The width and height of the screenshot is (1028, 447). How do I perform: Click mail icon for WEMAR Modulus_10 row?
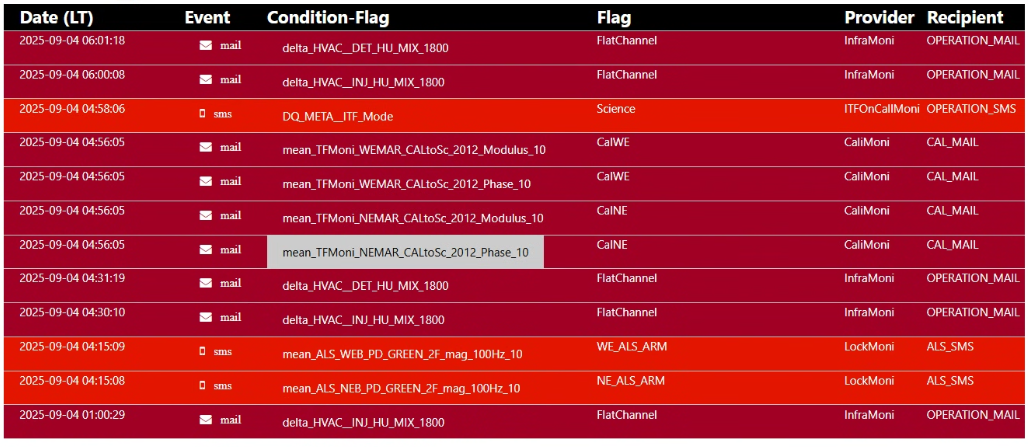tap(206, 147)
